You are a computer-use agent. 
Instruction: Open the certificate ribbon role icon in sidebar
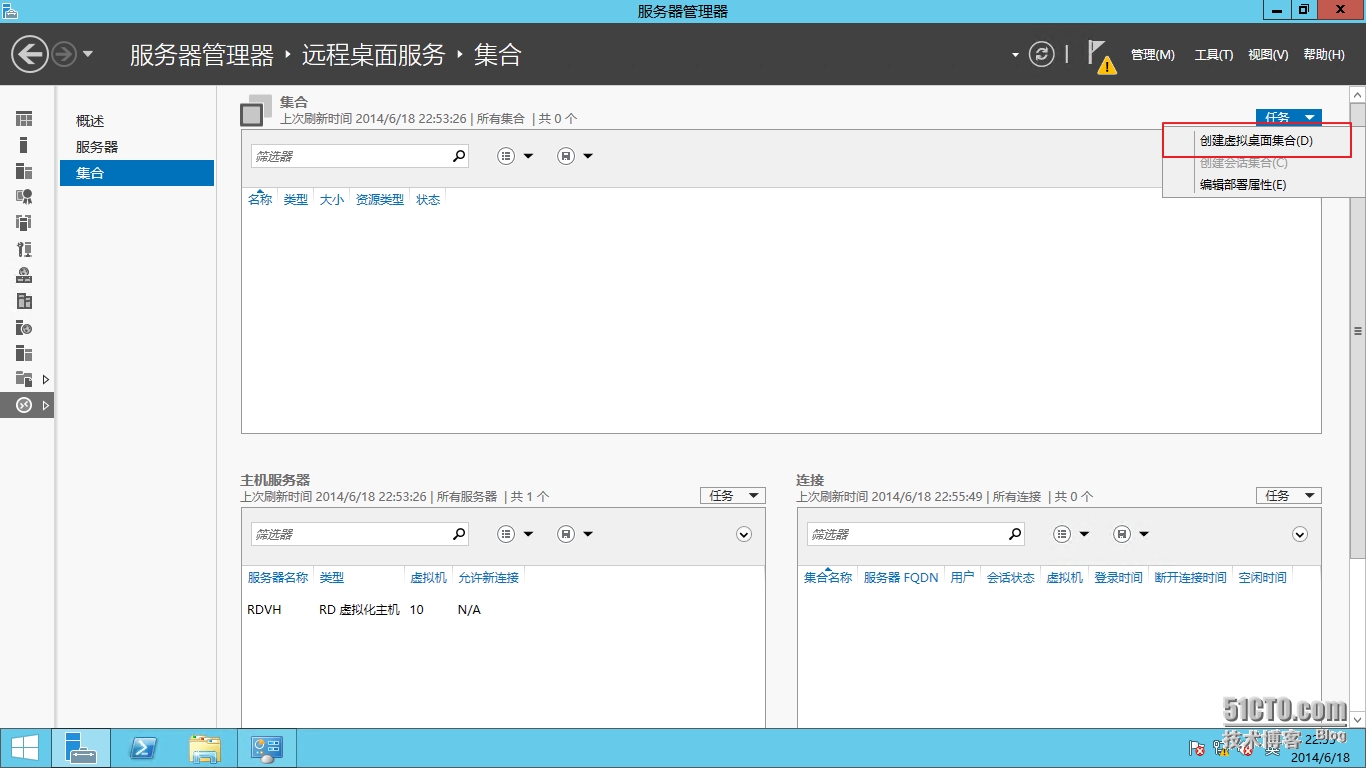click(x=24, y=197)
